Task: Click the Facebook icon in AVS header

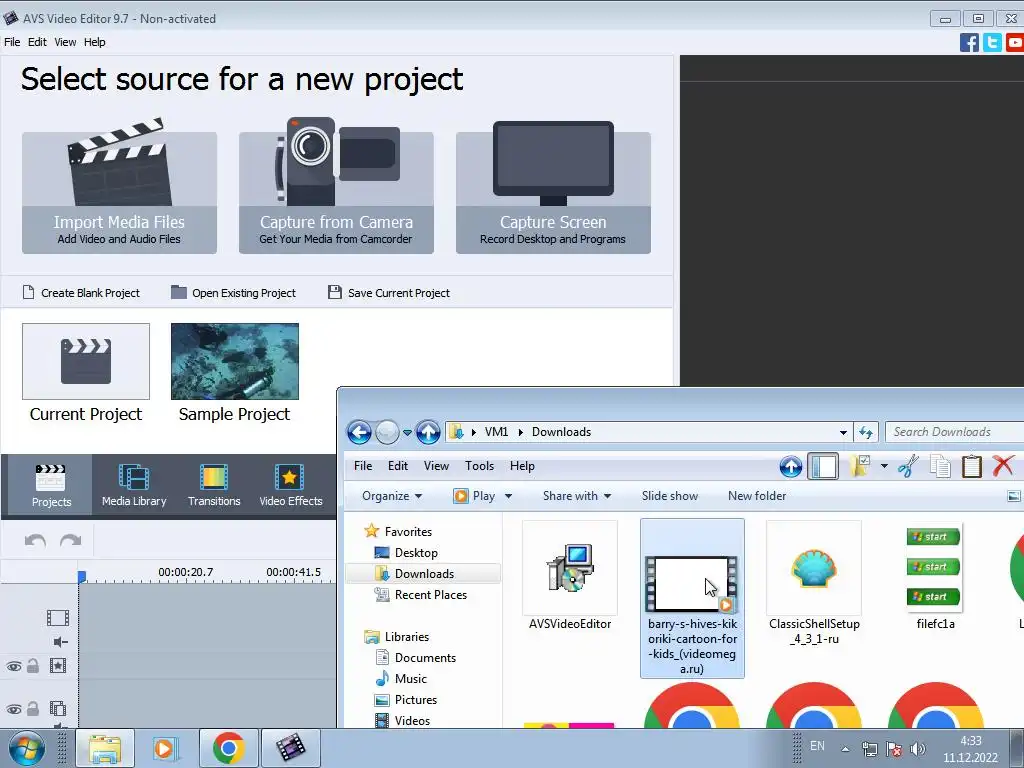Action: click(969, 42)
